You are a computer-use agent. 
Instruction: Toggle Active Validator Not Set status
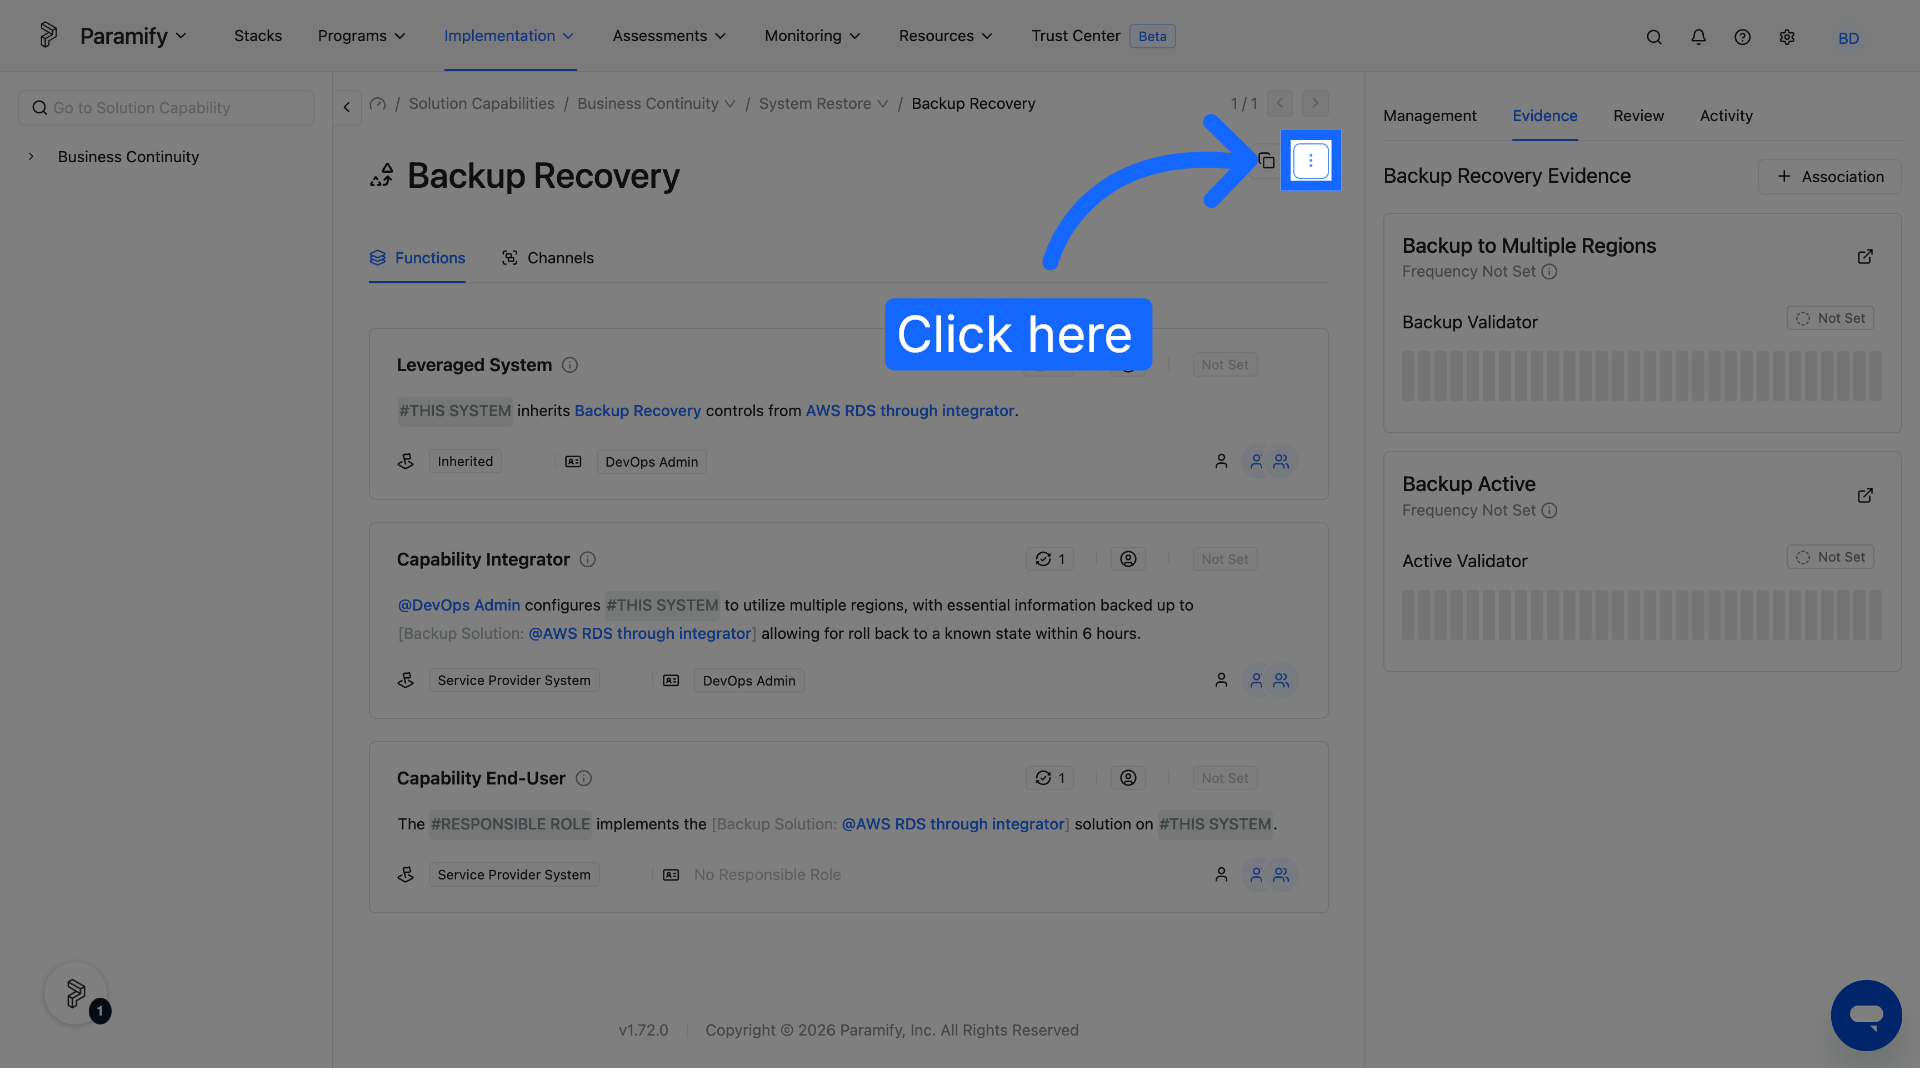(1830, 557)
